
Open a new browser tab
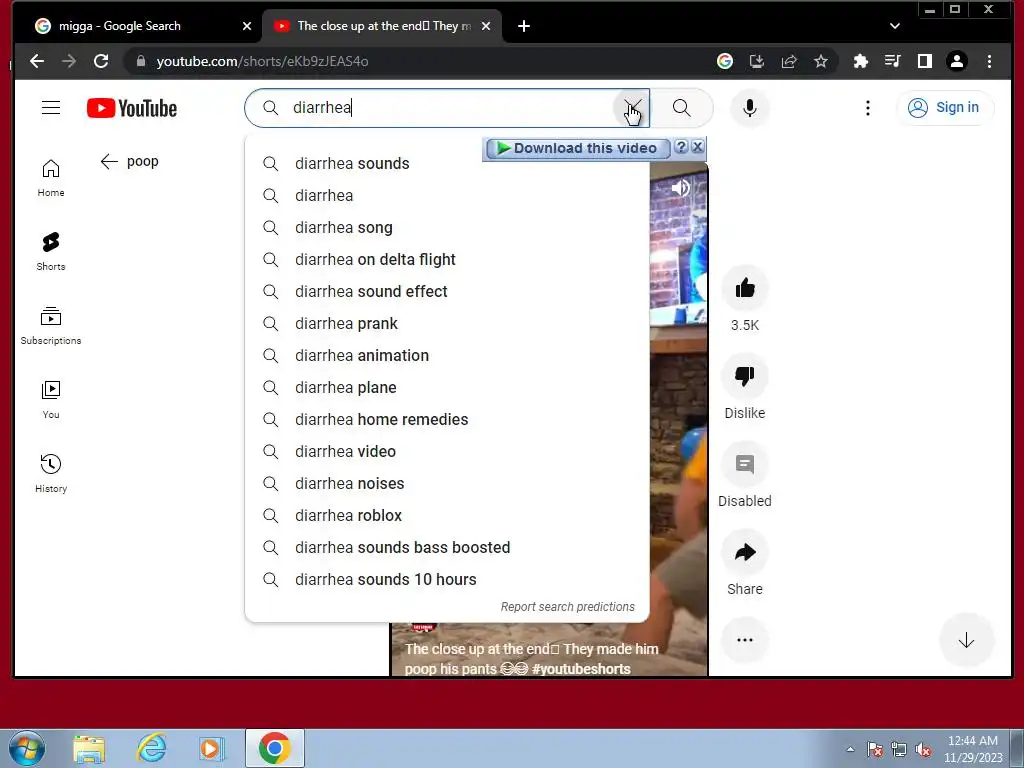(524, 26)
